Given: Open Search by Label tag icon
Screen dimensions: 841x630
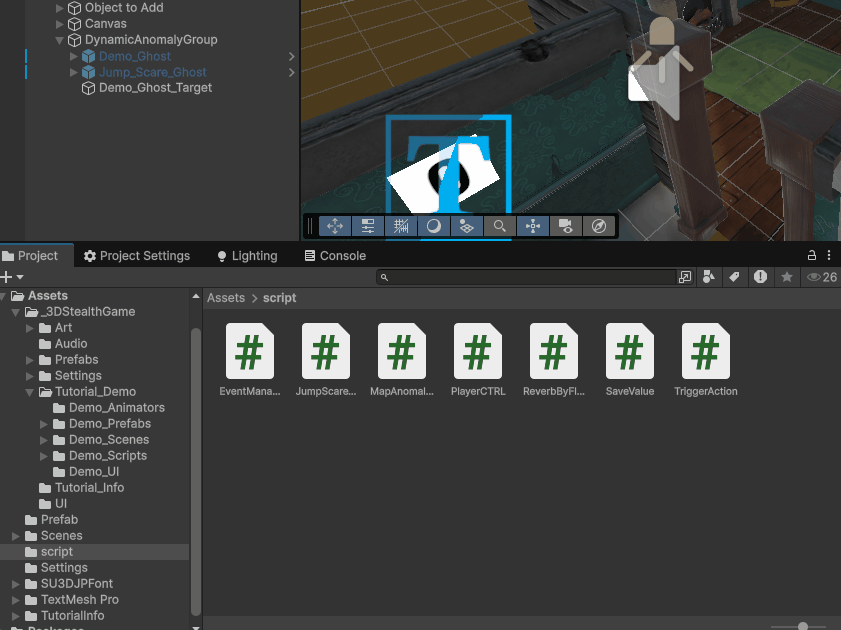Looking at the screenshot, I should (734, 277).
